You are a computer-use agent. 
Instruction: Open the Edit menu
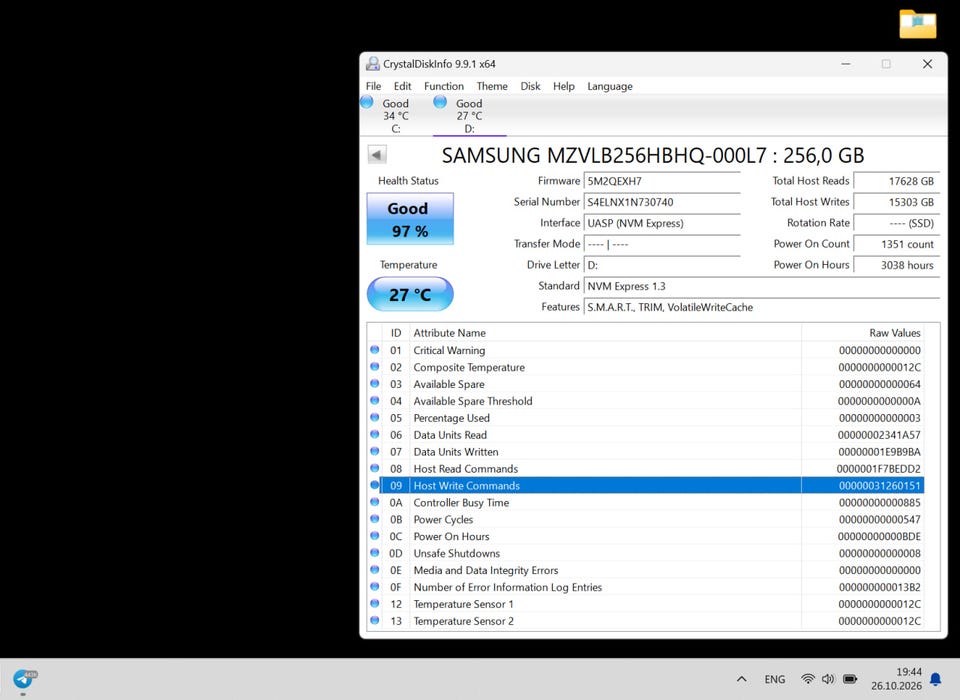402,86
